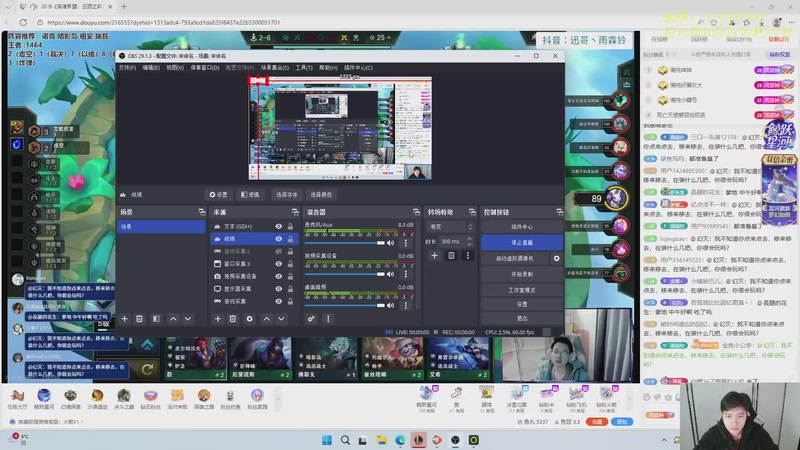
Task: Open 麦克风/Aux three-dot options menu
Action: point(406,243)
